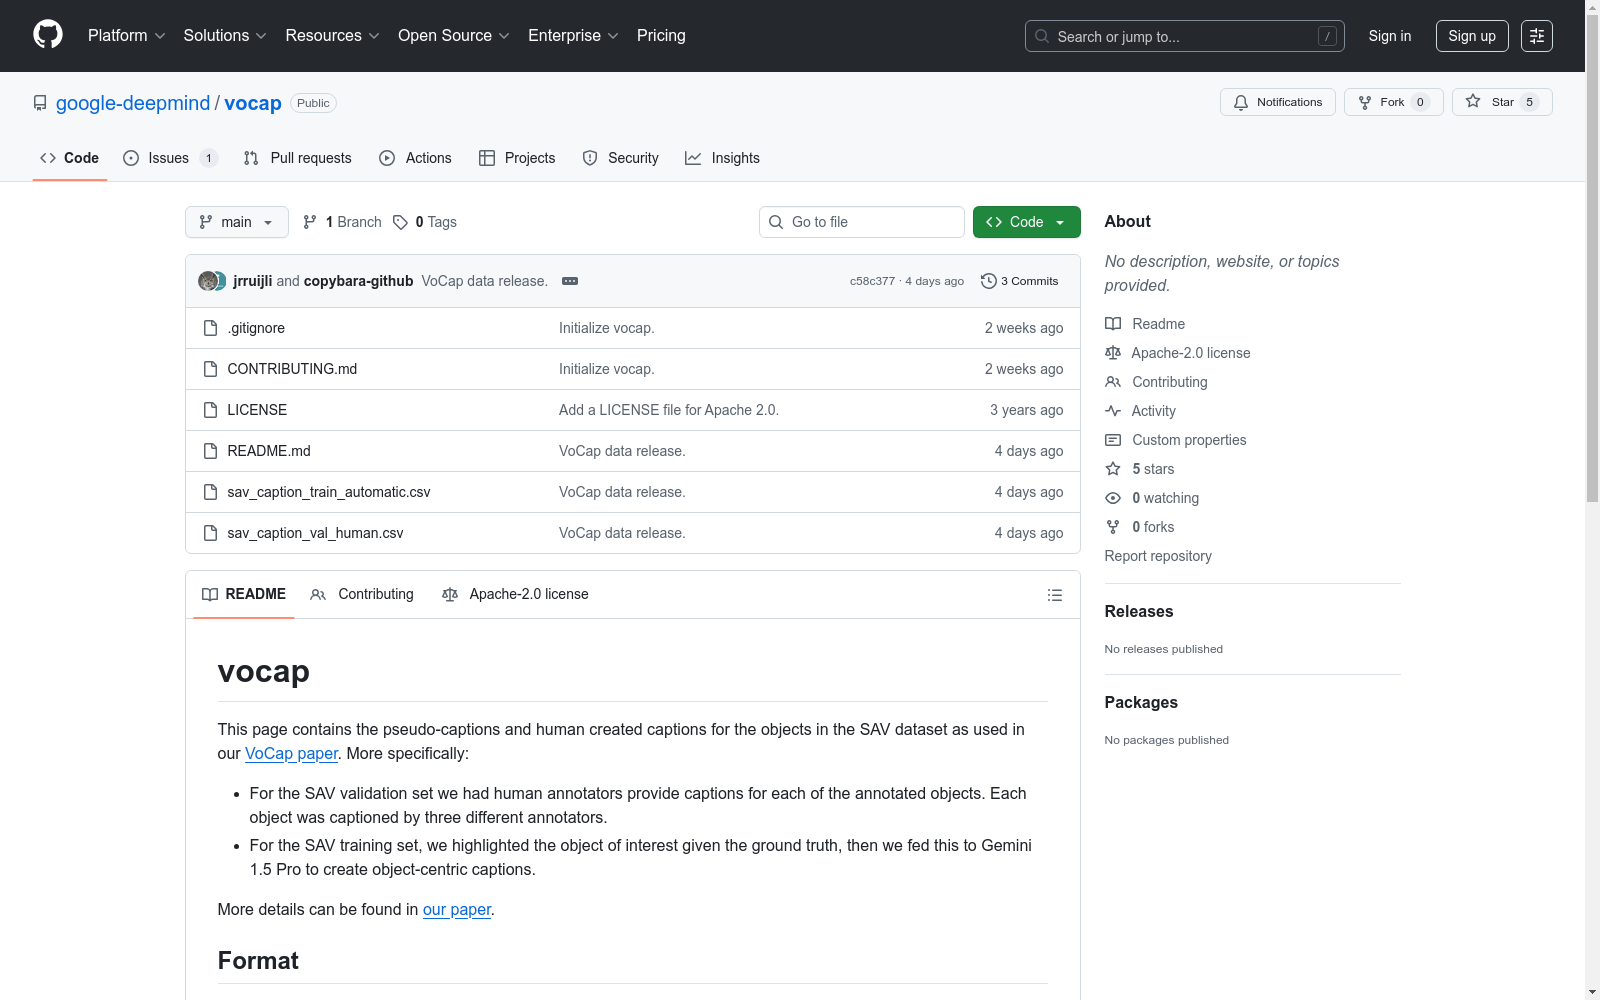Click the star icon beside 5 stars

point(1113,469)
